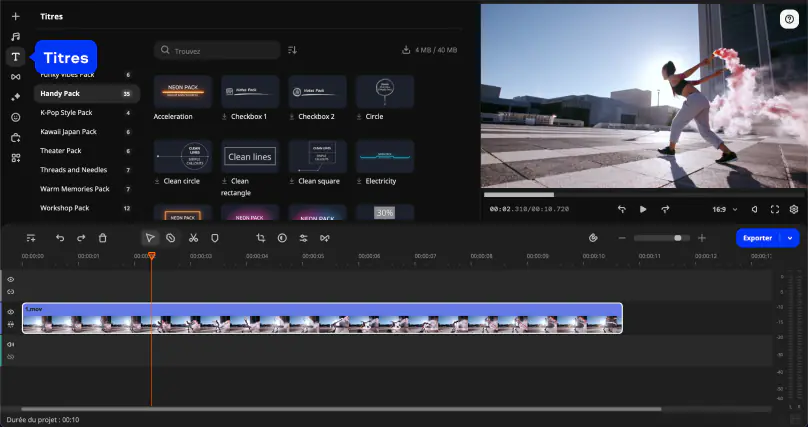Enter fullscreen preview mode
Image resolution: width=808 pixels, height=427 pixels.
click(775, 209)
